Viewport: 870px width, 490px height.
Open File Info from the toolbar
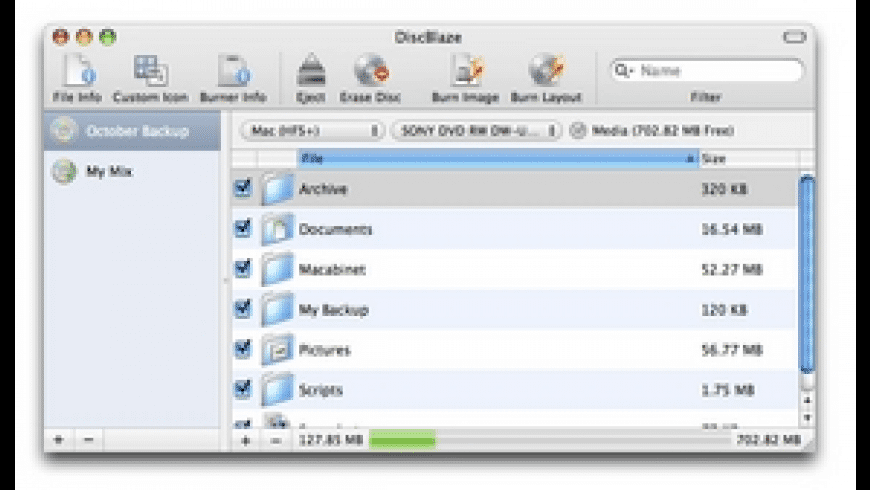coord(78,78)
